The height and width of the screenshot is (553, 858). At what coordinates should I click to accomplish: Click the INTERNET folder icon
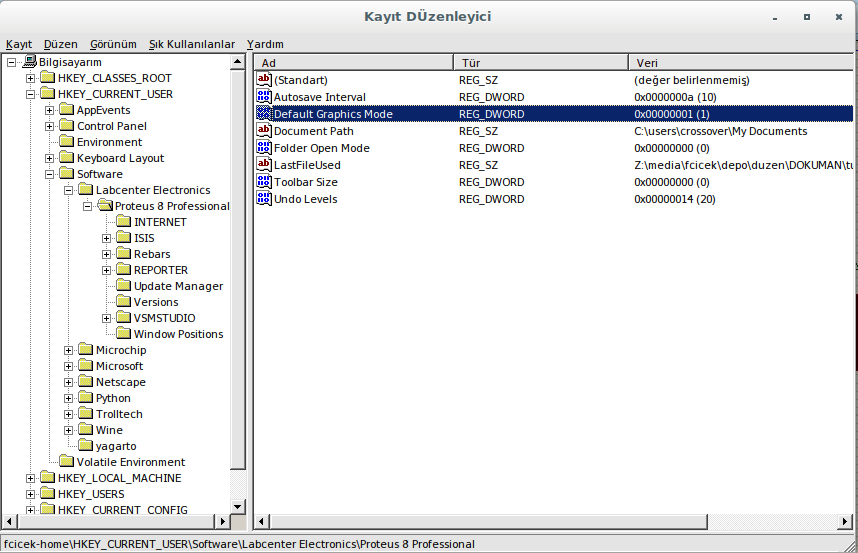click(124, 222)
